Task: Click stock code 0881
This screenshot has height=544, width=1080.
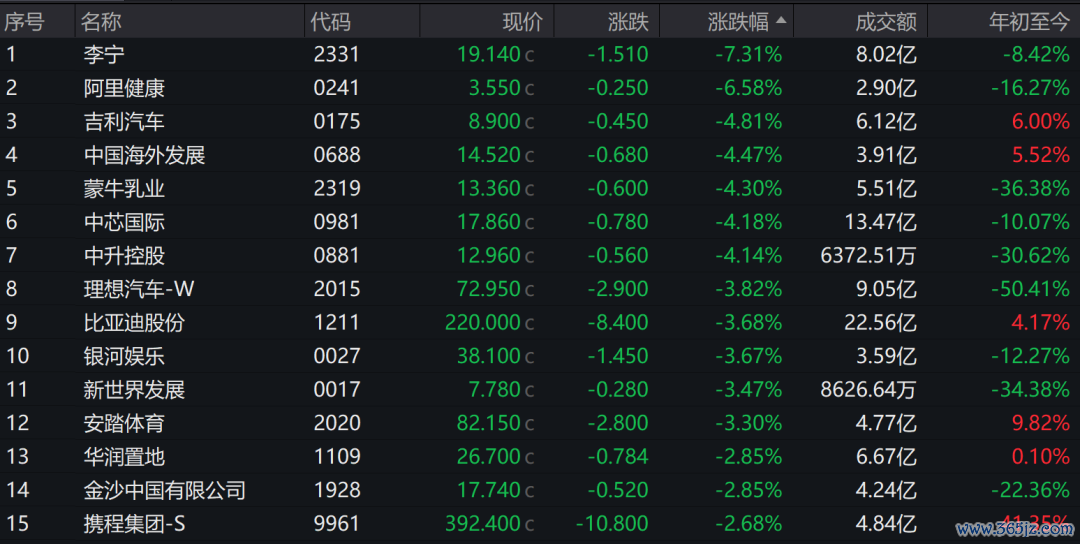Action: (x=337, y=255)
